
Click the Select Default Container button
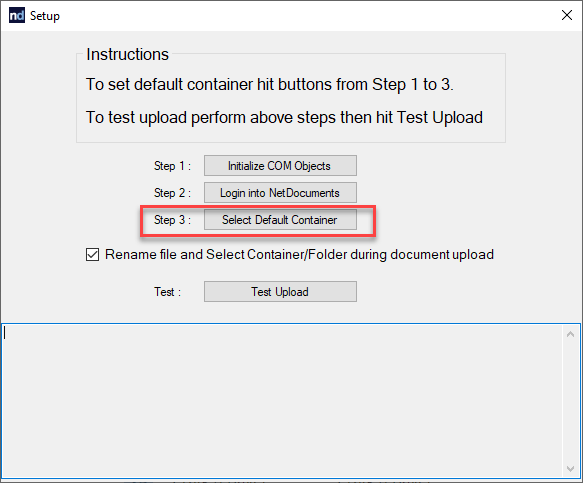pos(280,220)
